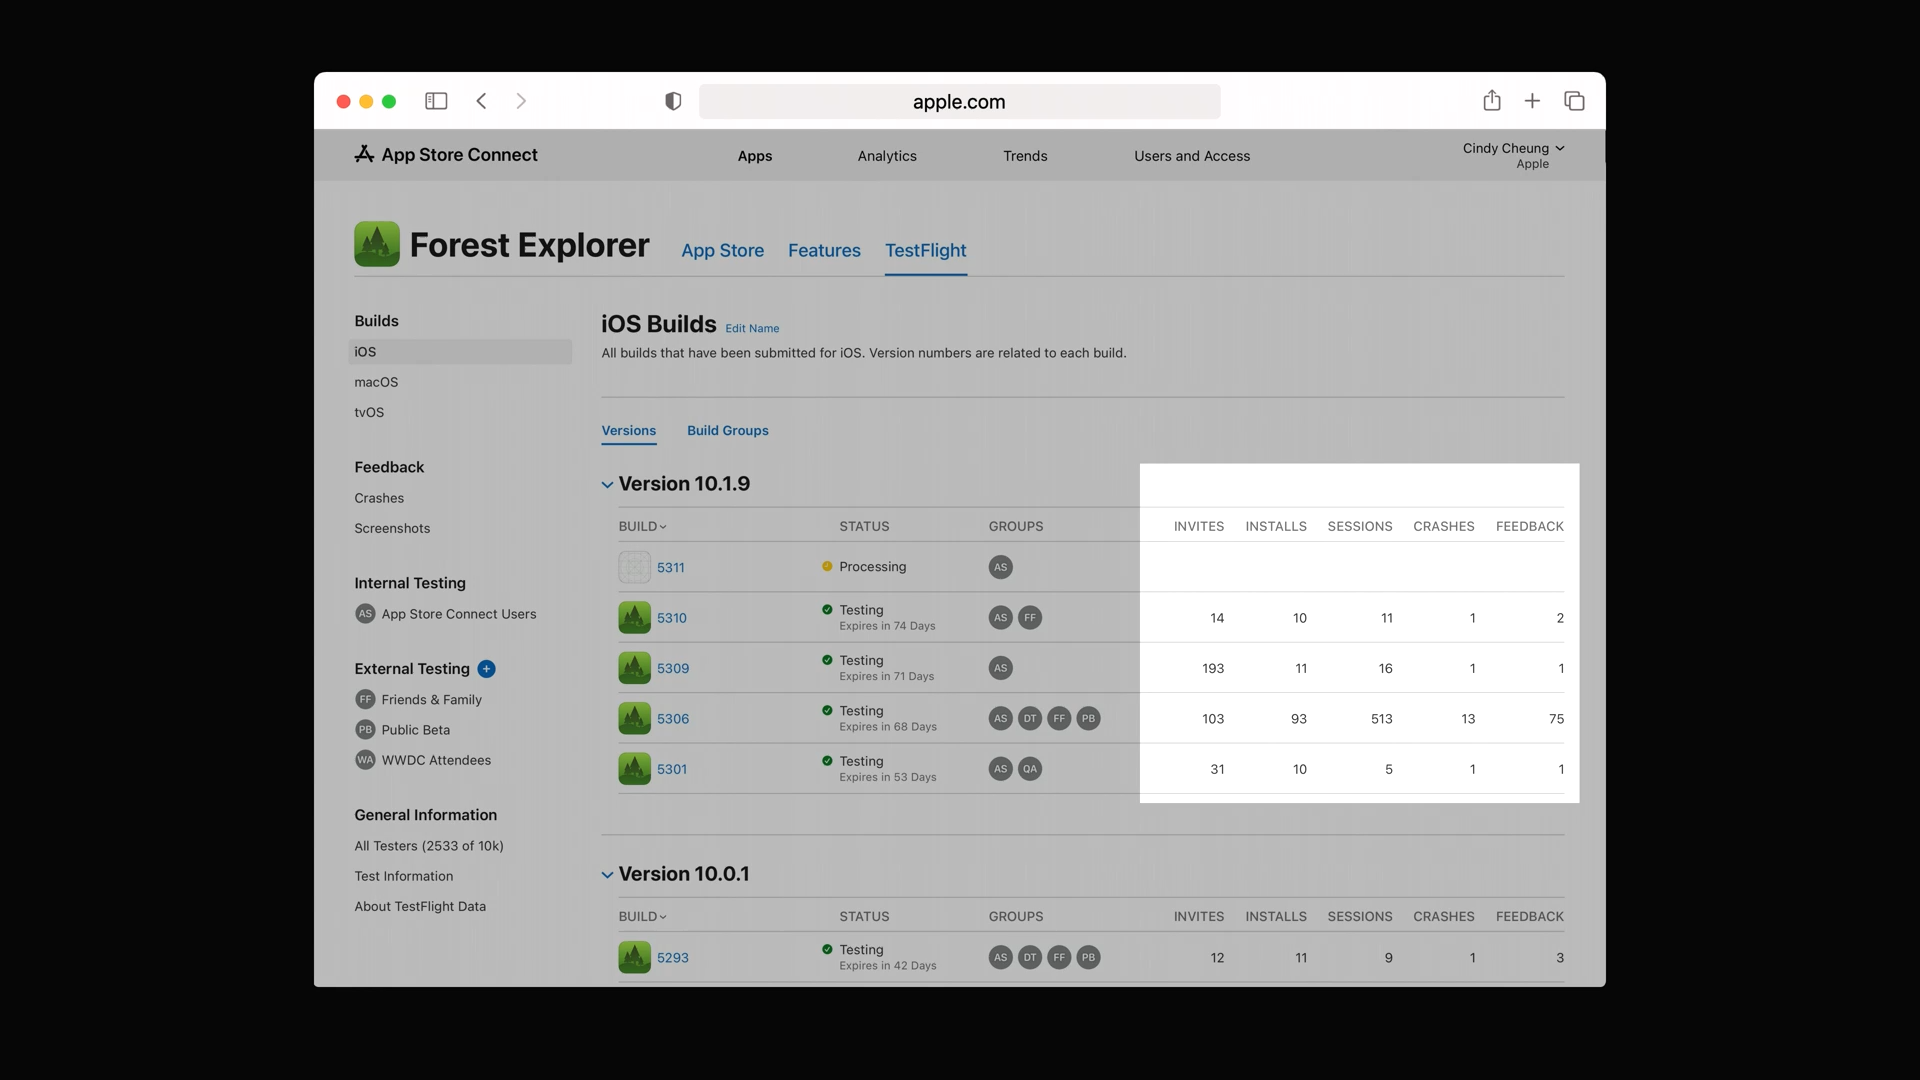The image size is (1920, 1080).
Task: Select iOS under Builds
Action: [x=460, y=352]
